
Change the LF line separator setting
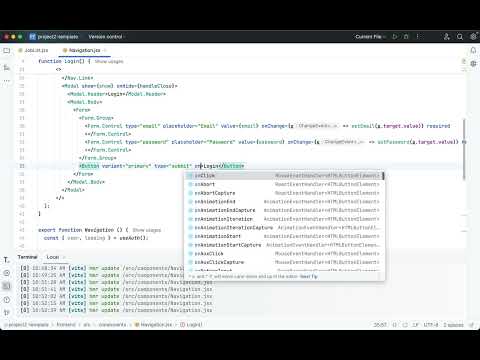[x=416, y=325]
